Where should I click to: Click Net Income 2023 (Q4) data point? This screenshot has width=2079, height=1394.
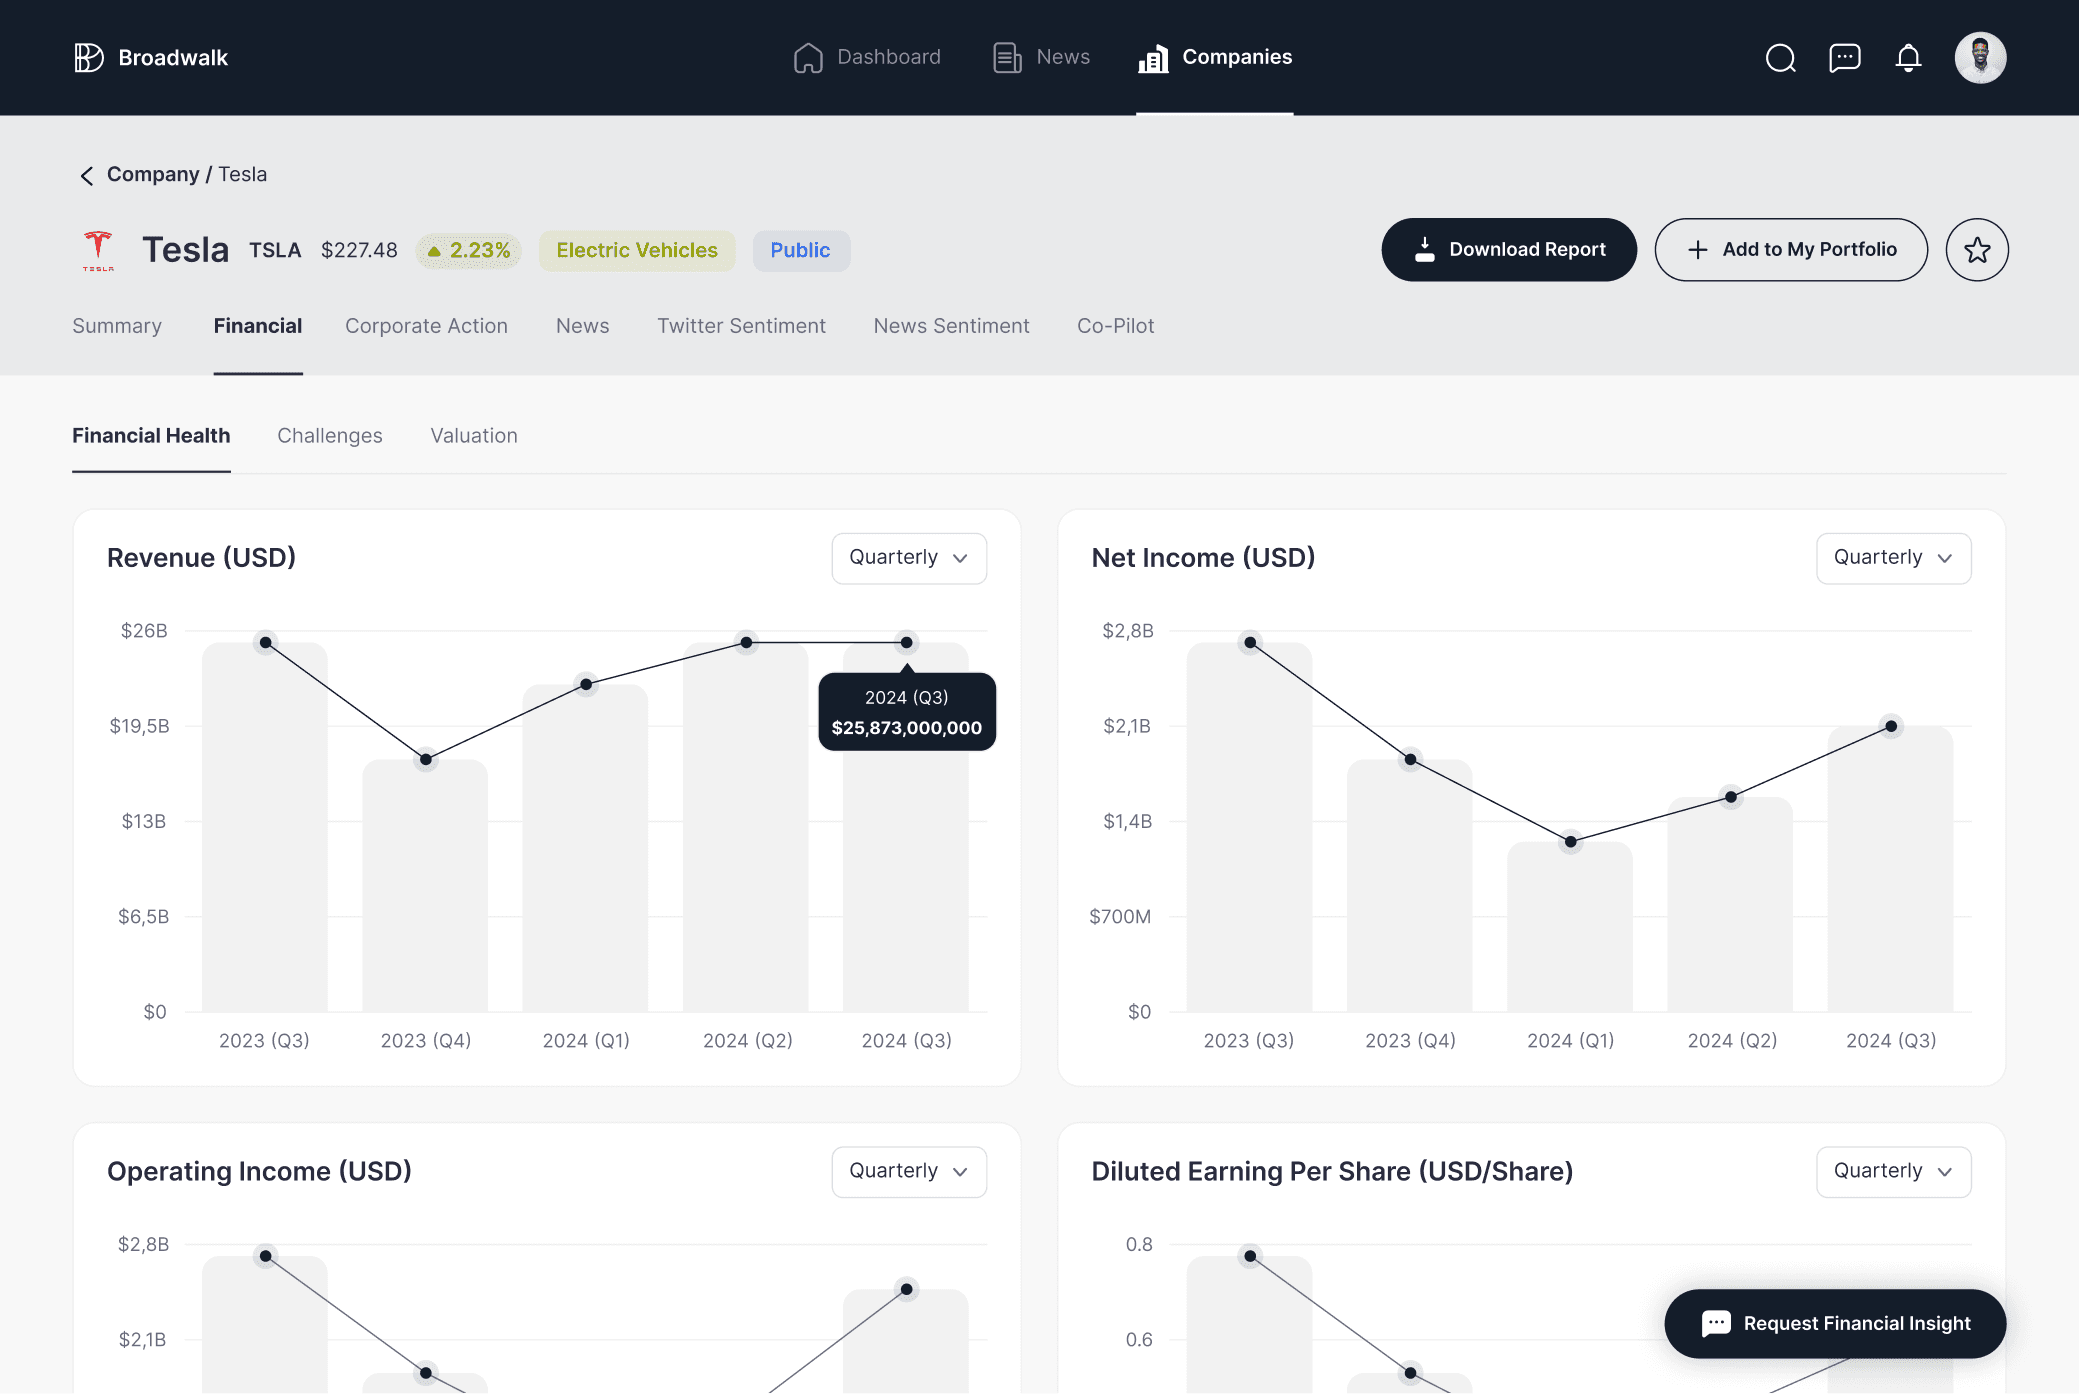(x=1410, y=760)
